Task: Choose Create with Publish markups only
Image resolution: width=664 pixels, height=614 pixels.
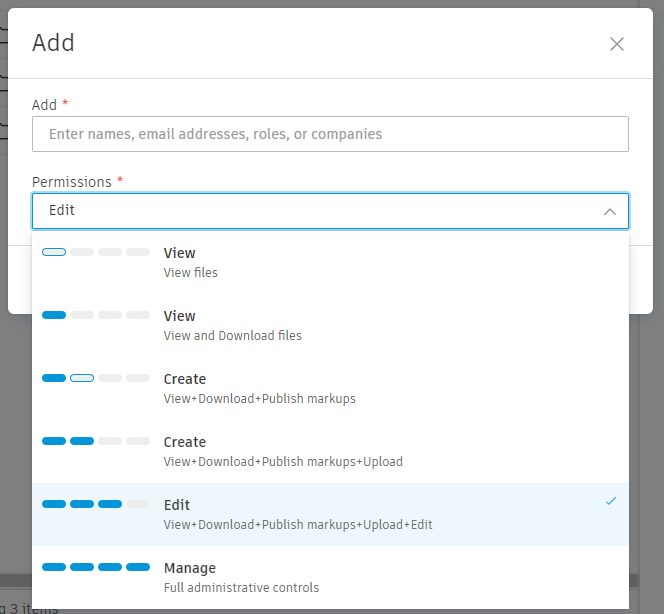Action: point(330,388)
